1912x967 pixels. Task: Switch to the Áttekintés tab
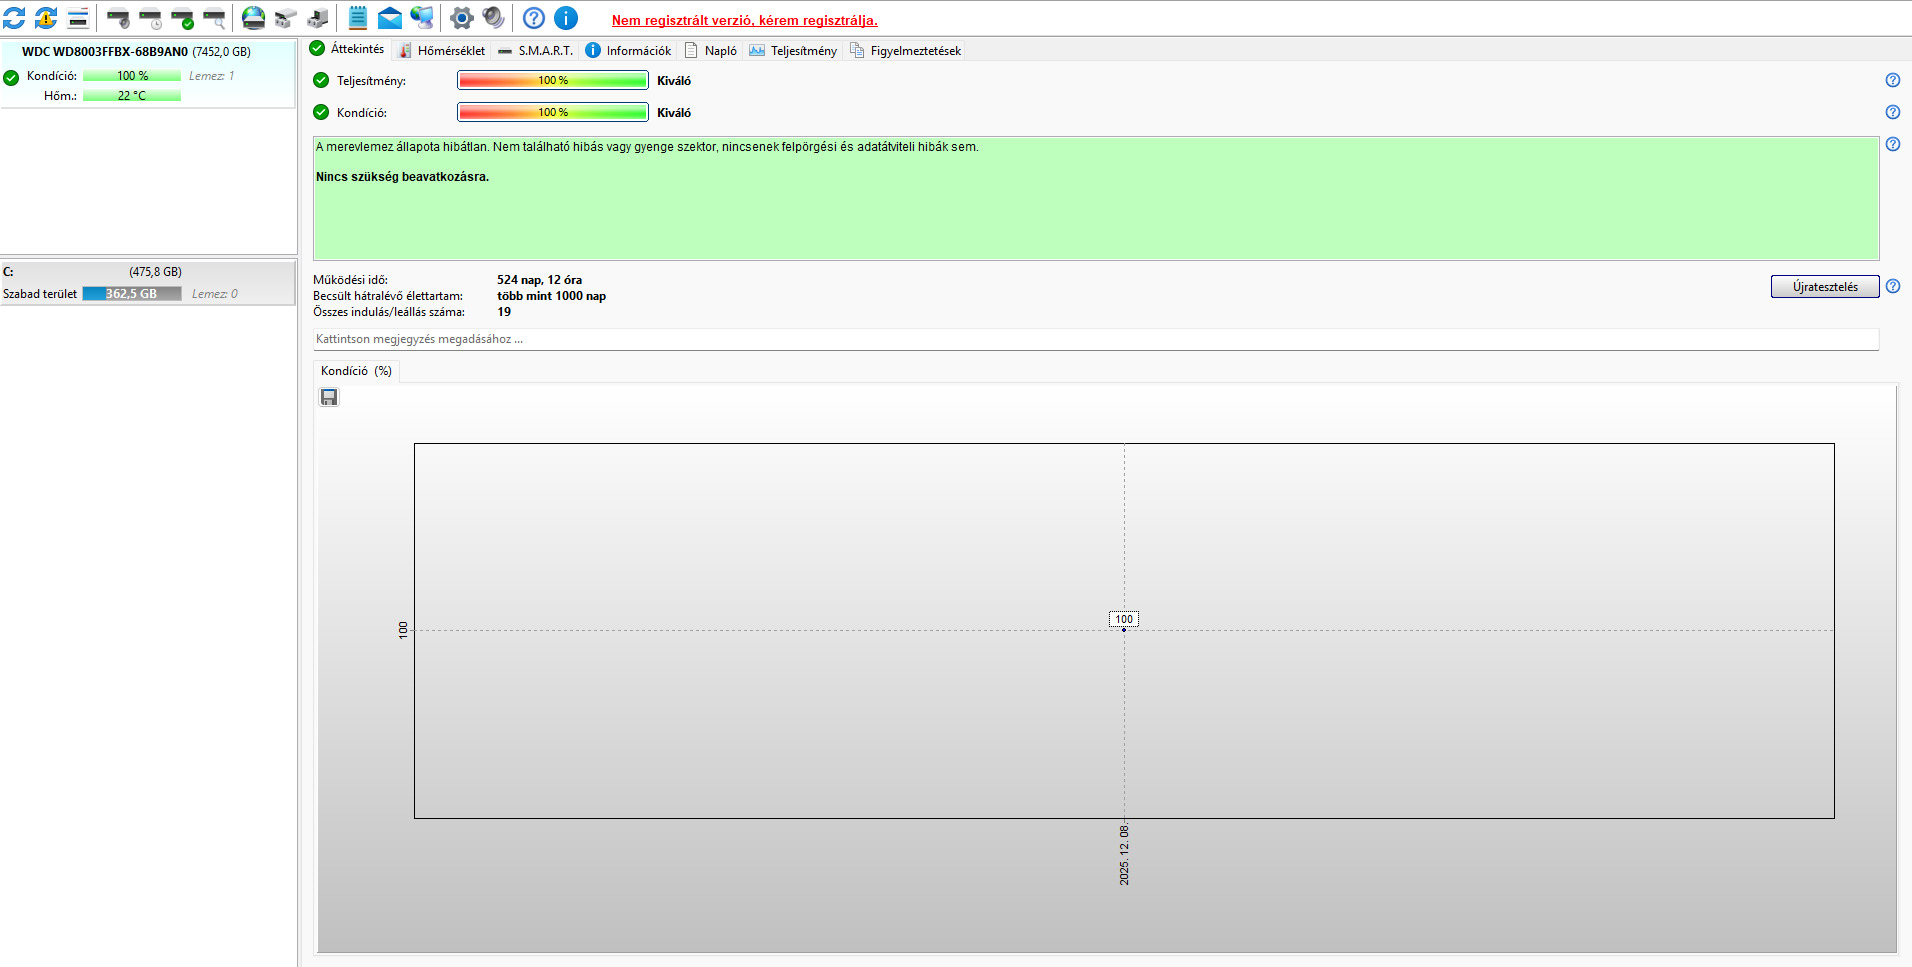click(347, 49)
